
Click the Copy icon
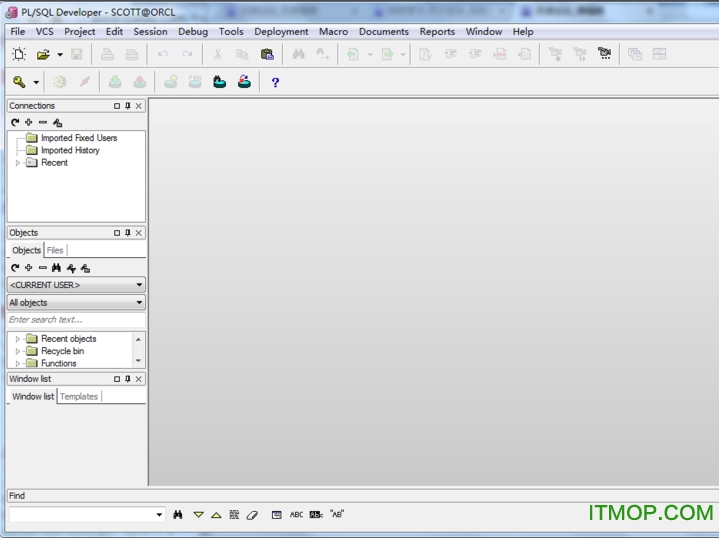(242, 54)
